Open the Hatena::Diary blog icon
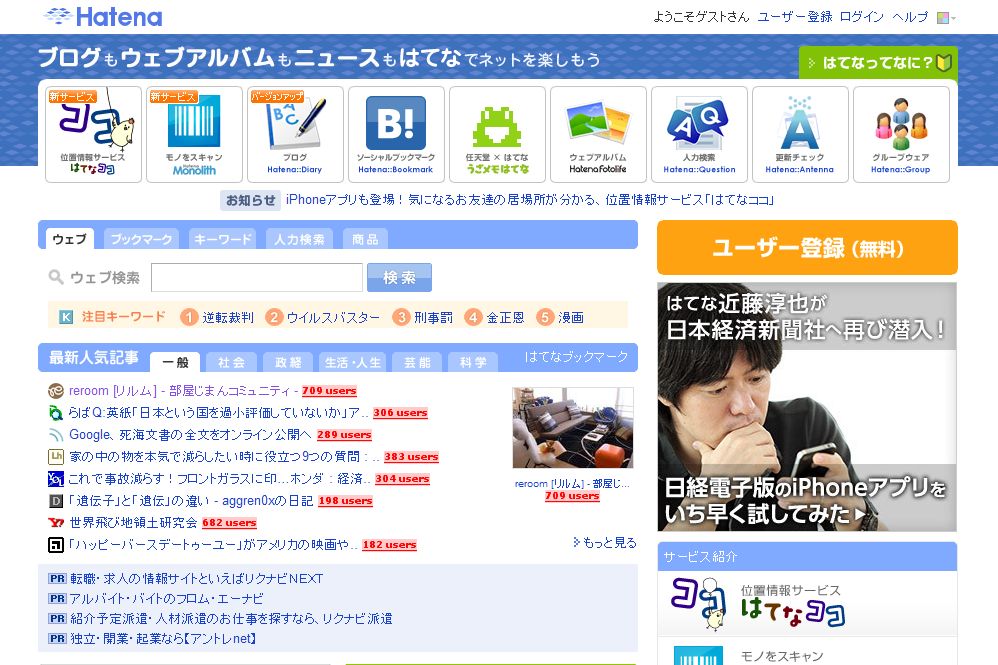The height and width of the screenshot is (665, 998). click(295, 134)
